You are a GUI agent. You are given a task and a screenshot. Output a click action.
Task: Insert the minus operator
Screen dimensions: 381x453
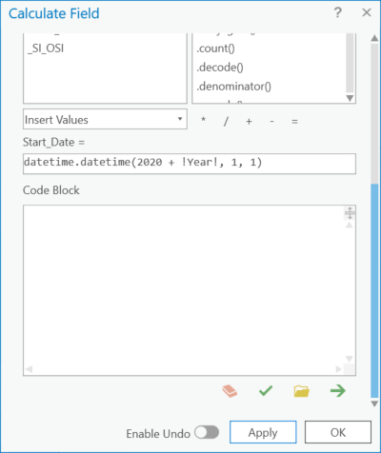coord(272,121)
